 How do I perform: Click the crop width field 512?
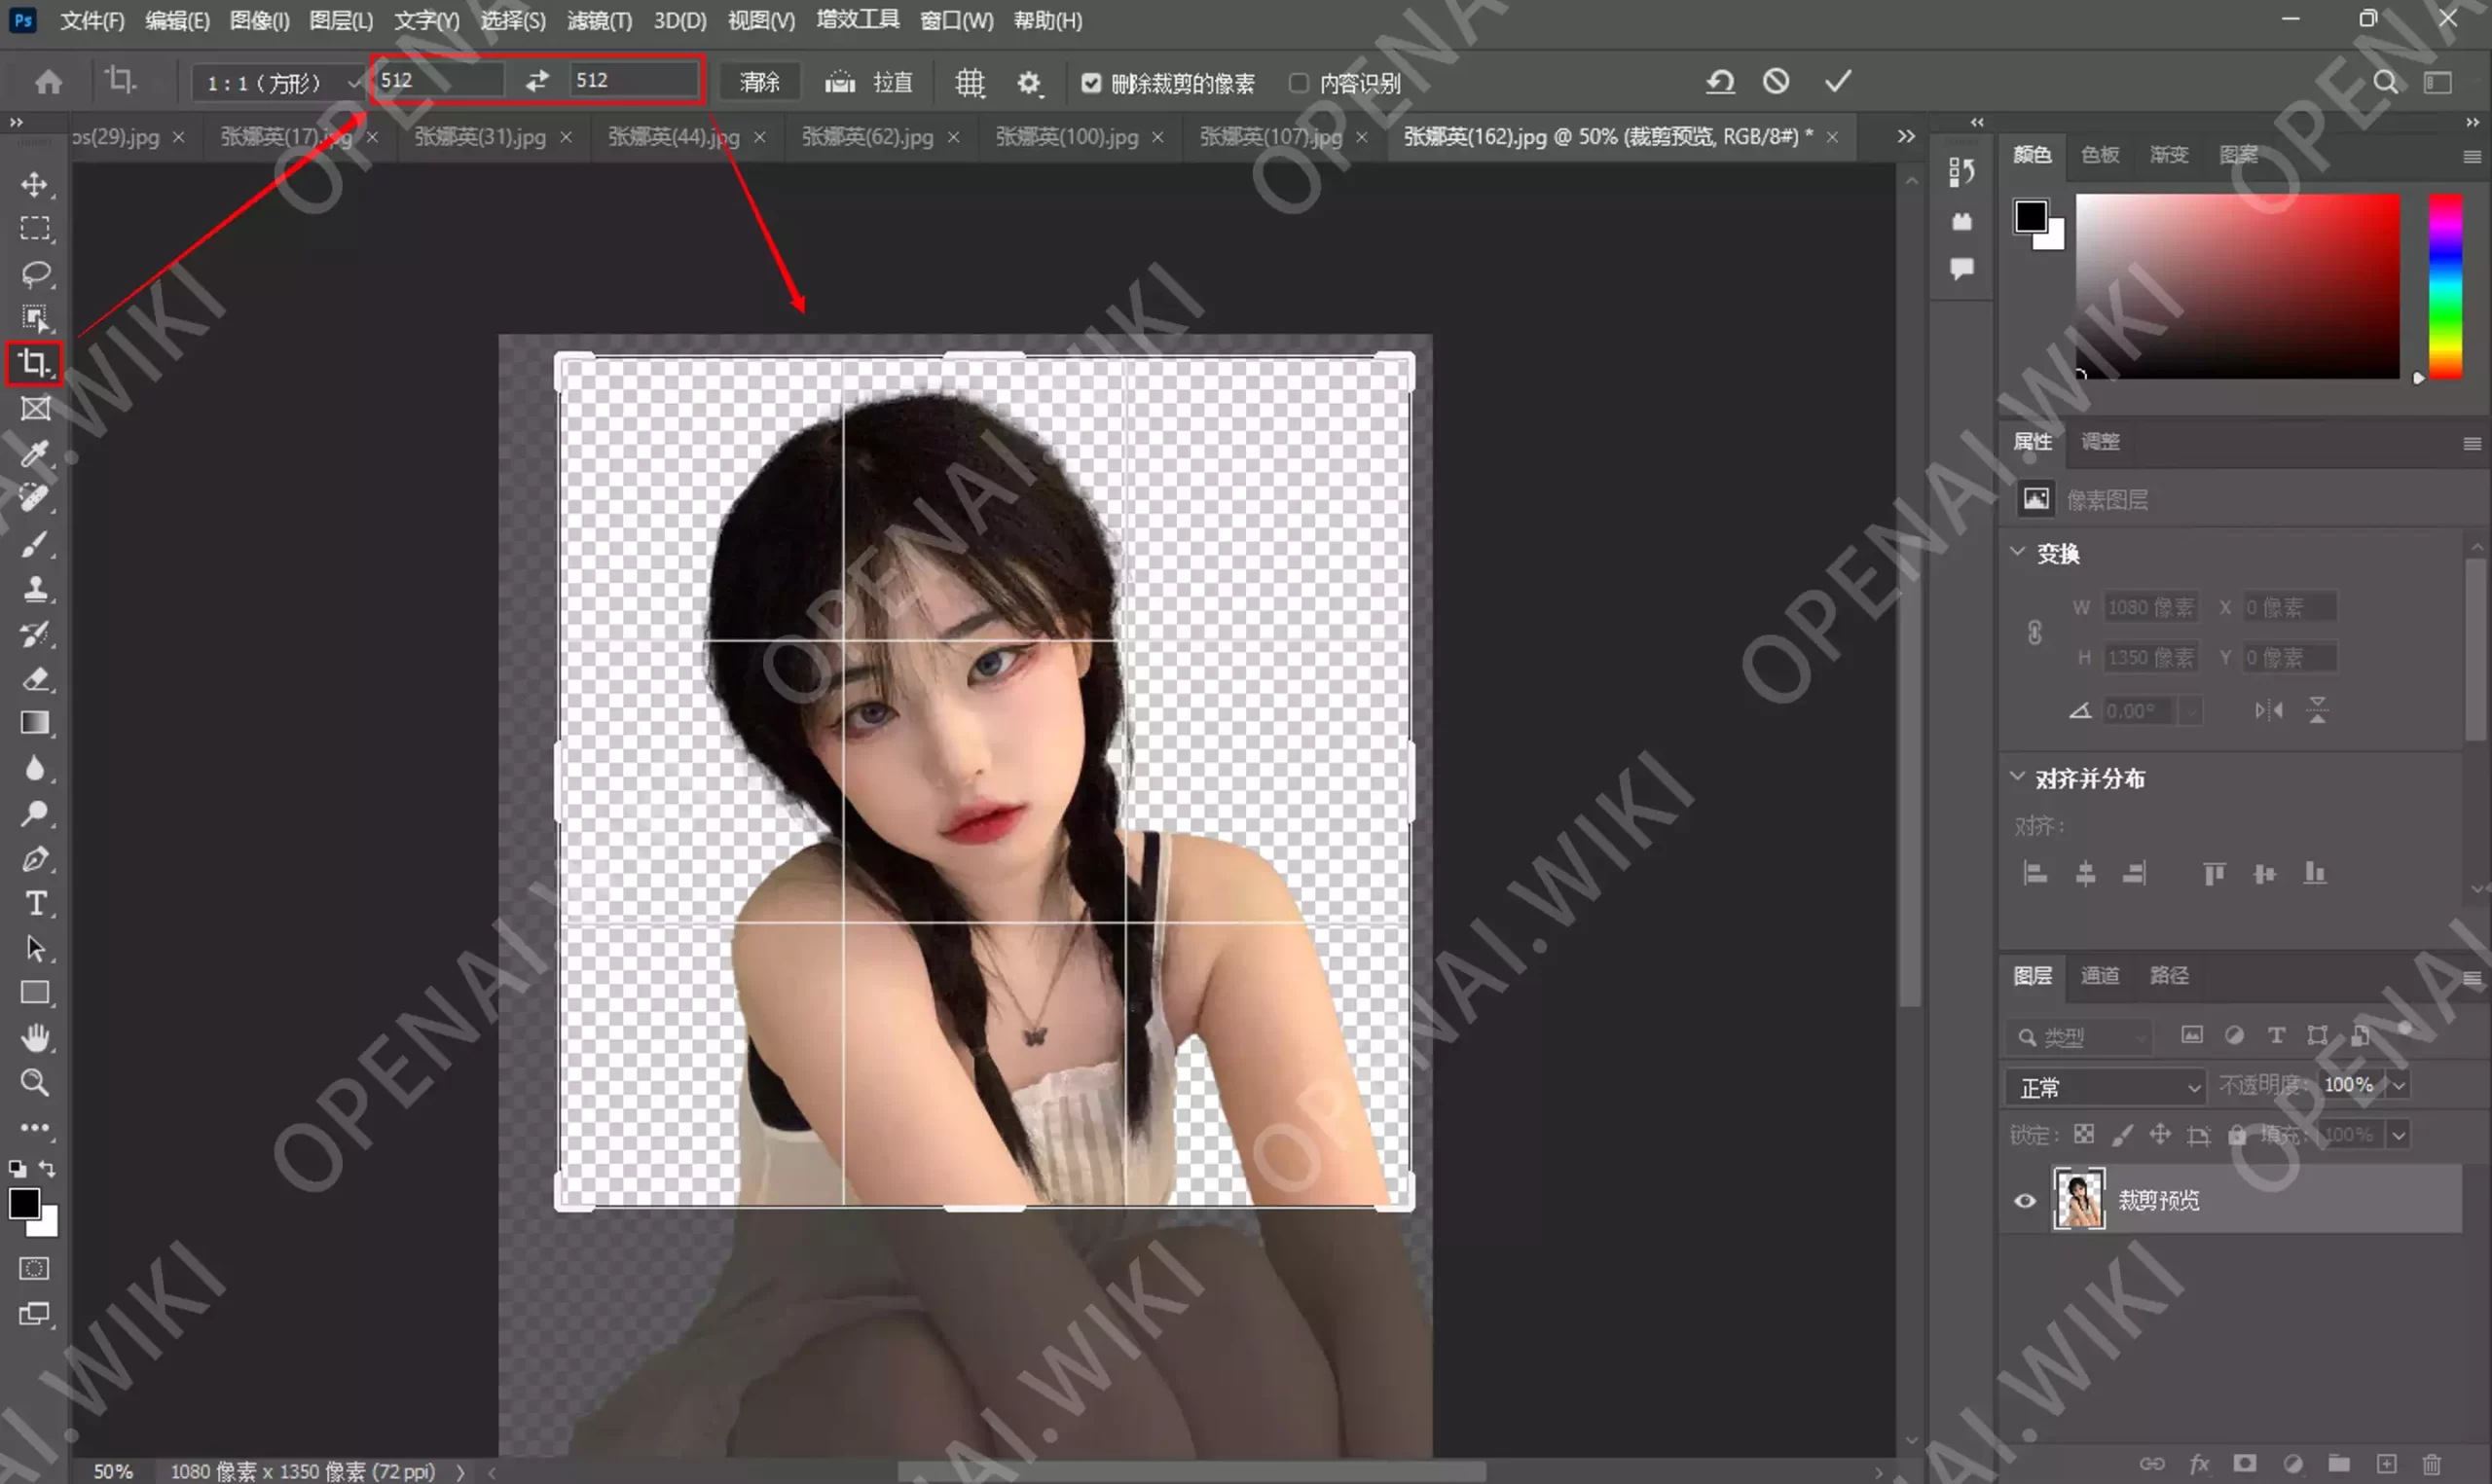tap(438, 80)
